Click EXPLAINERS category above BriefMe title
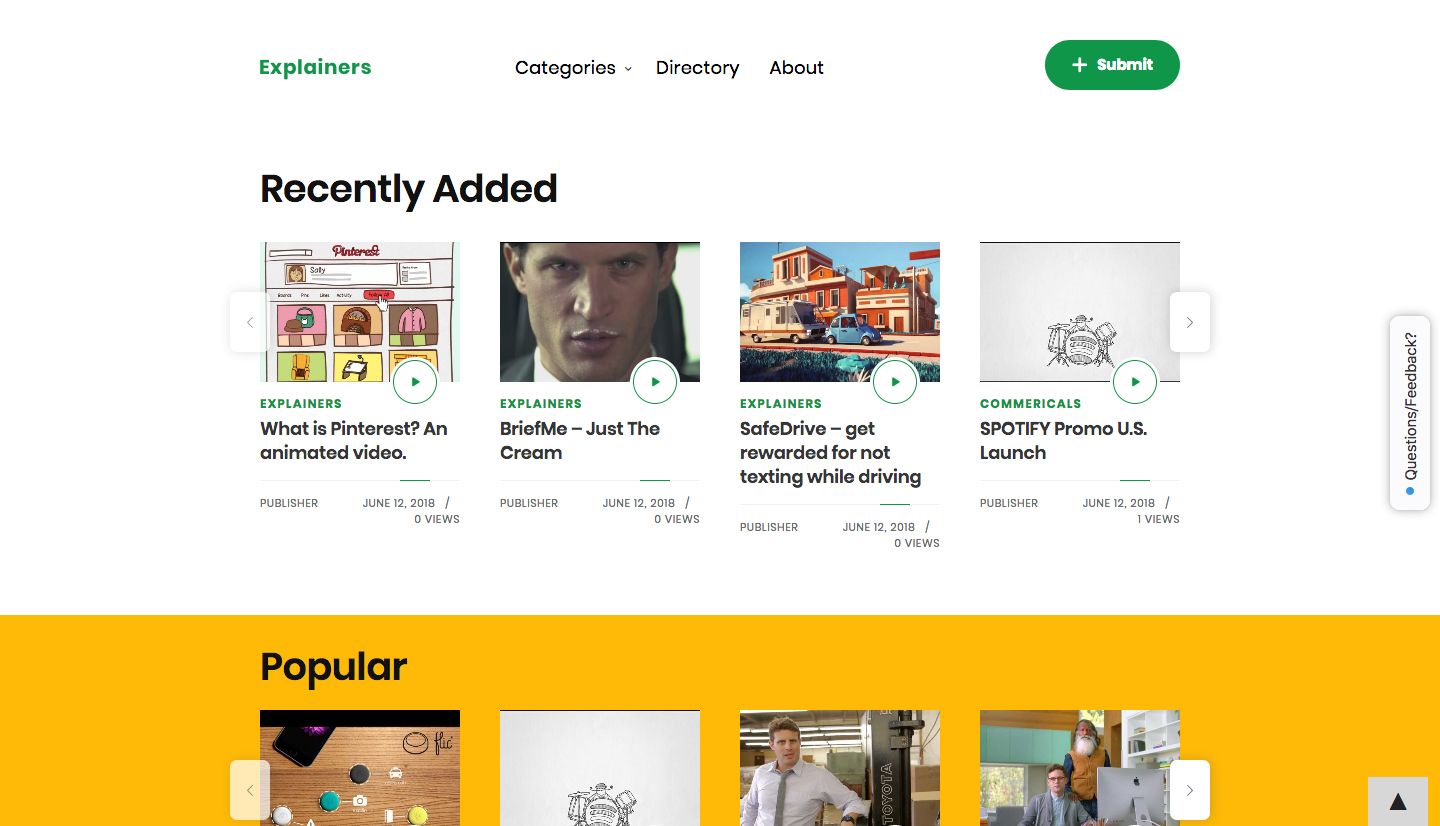The height and width of the screenshot is (826, 1440). tap(541, 404)
